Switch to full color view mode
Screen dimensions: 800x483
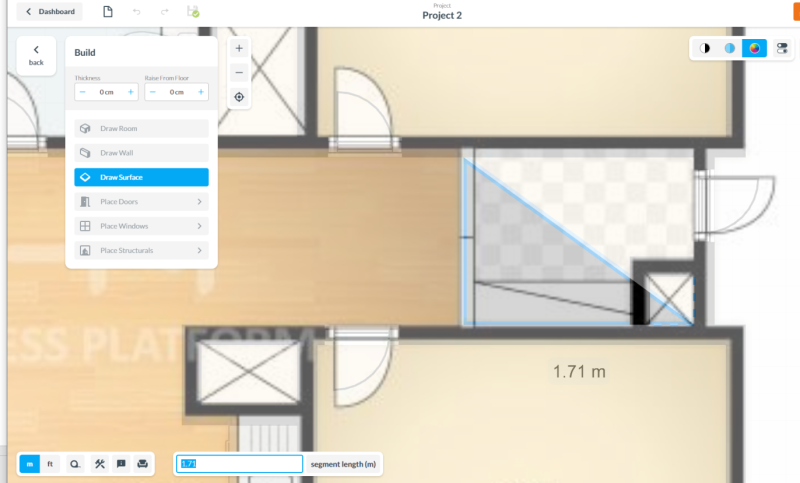click(754, 48)
